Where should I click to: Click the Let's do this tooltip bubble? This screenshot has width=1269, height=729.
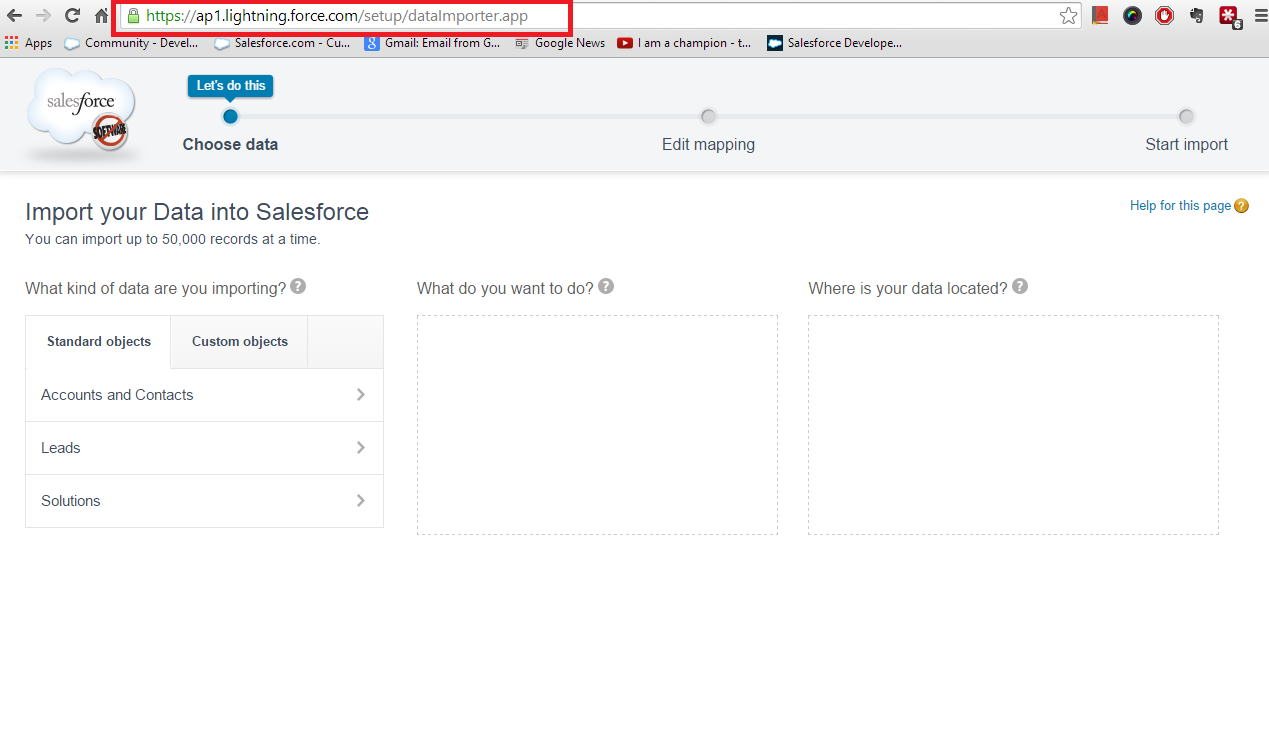pyautogui.click(x=230, y=86)
